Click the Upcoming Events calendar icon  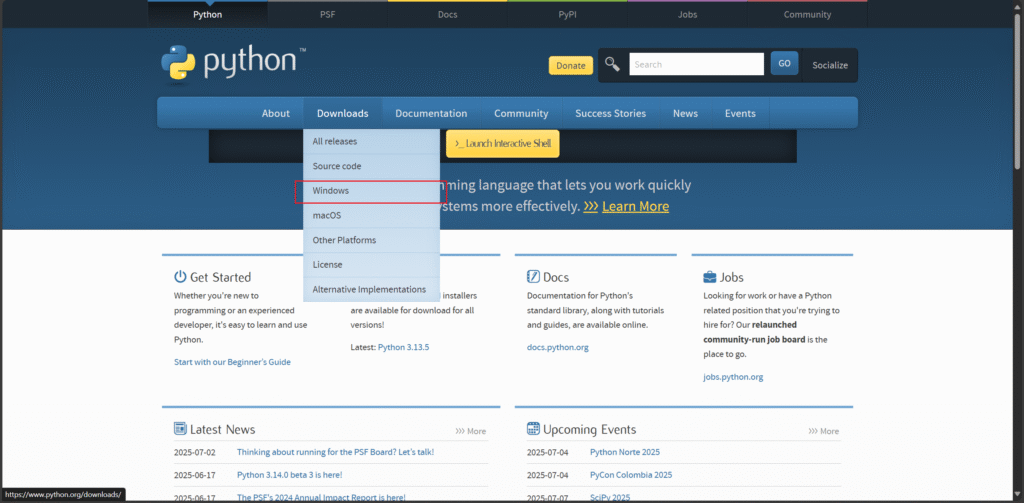pyautogui.click(x=533, y=429)
